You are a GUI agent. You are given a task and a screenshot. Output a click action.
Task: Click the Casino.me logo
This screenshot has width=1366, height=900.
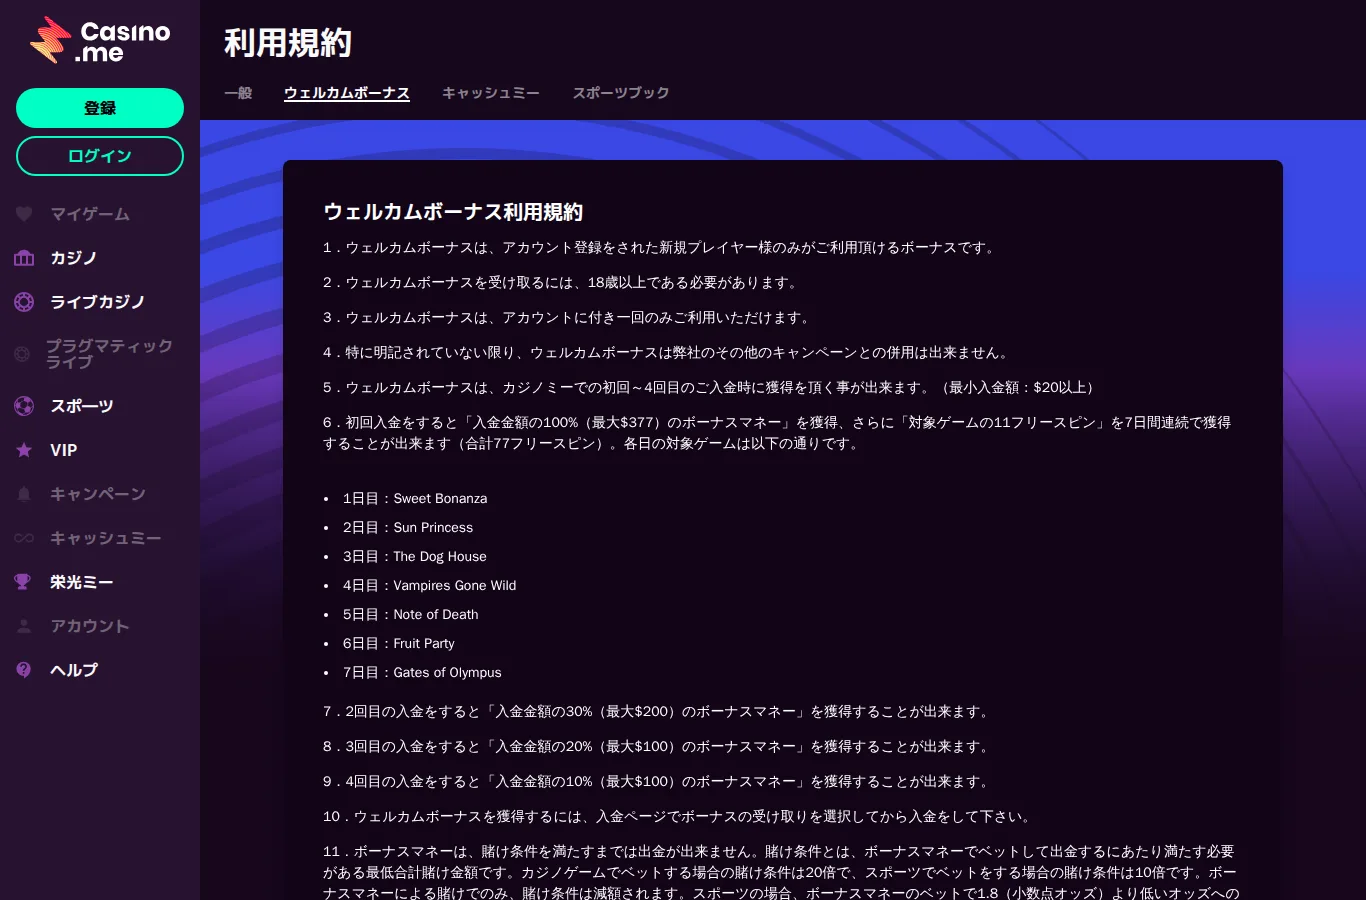(100, 41)
